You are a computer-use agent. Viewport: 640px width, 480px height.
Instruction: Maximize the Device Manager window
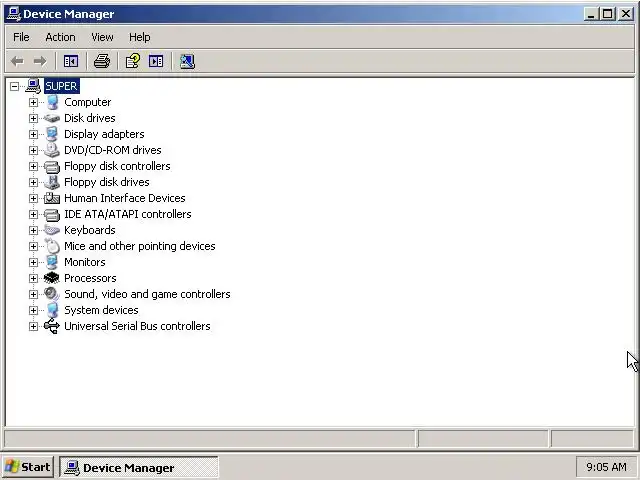pos(607,14)
